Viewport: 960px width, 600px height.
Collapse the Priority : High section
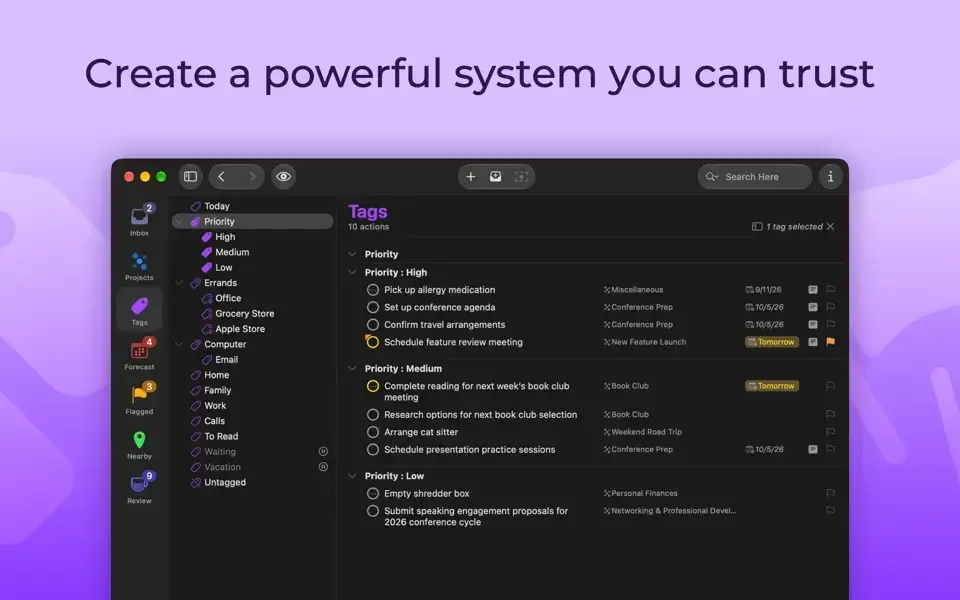pos(352,272)
